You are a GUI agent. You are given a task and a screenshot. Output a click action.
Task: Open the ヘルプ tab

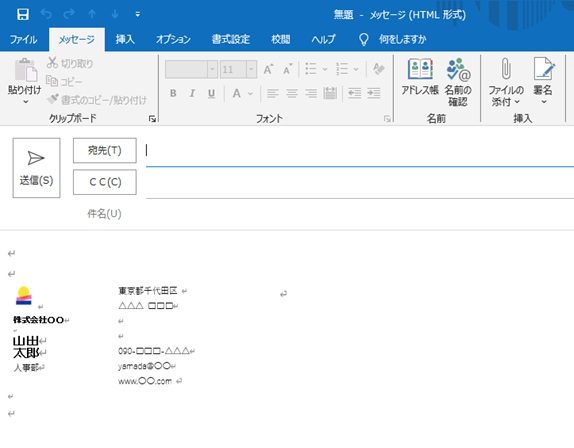tap(323, 39)
